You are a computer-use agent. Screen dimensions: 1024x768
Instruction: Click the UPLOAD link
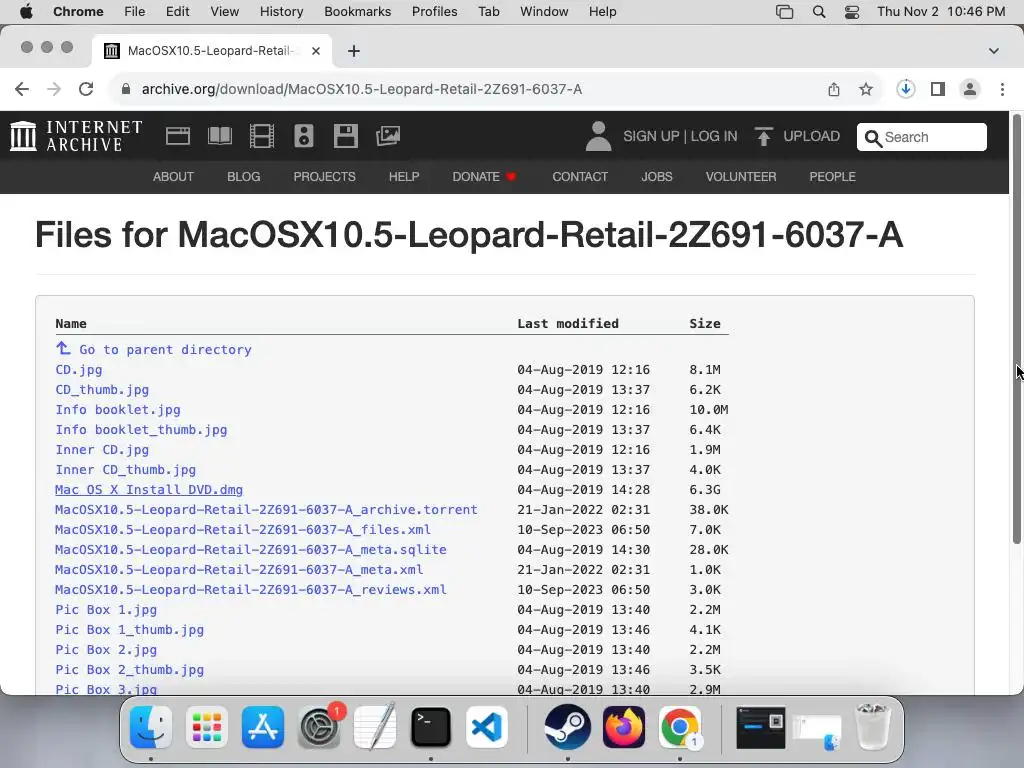812,136
